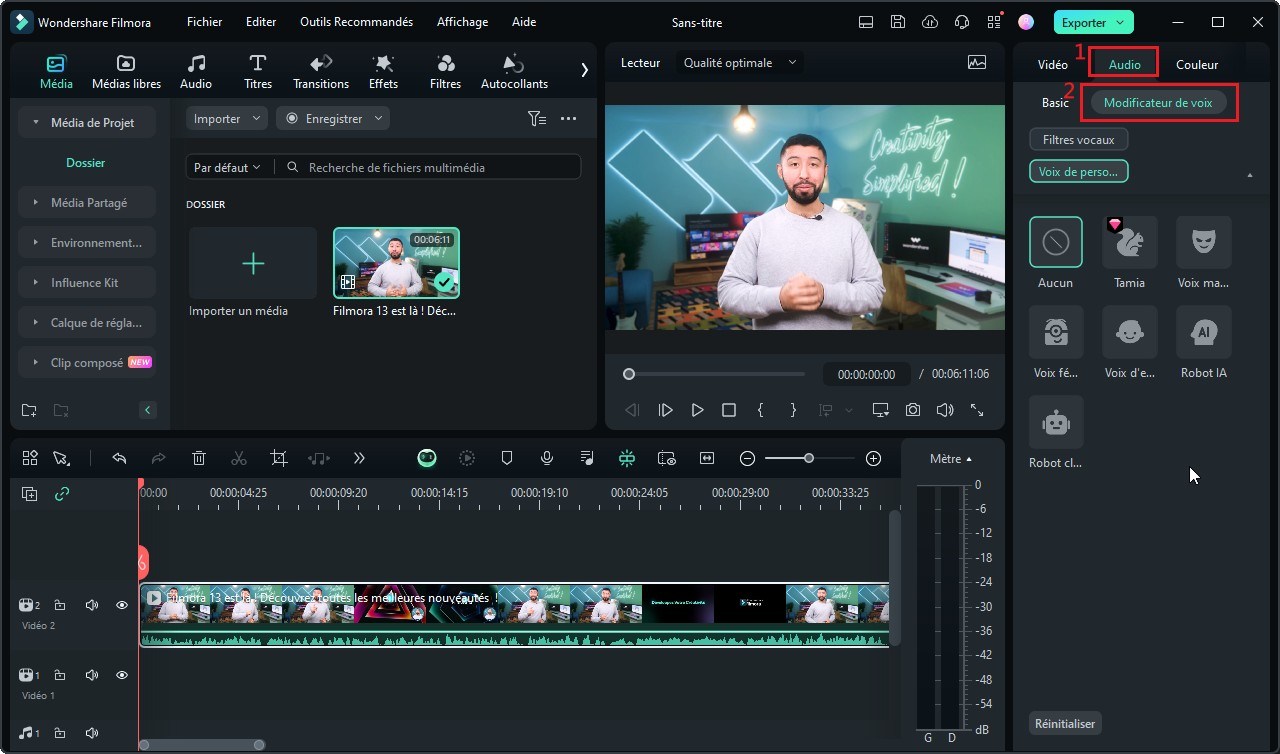Click the timeline zoom slider handle

pos(809,458)
